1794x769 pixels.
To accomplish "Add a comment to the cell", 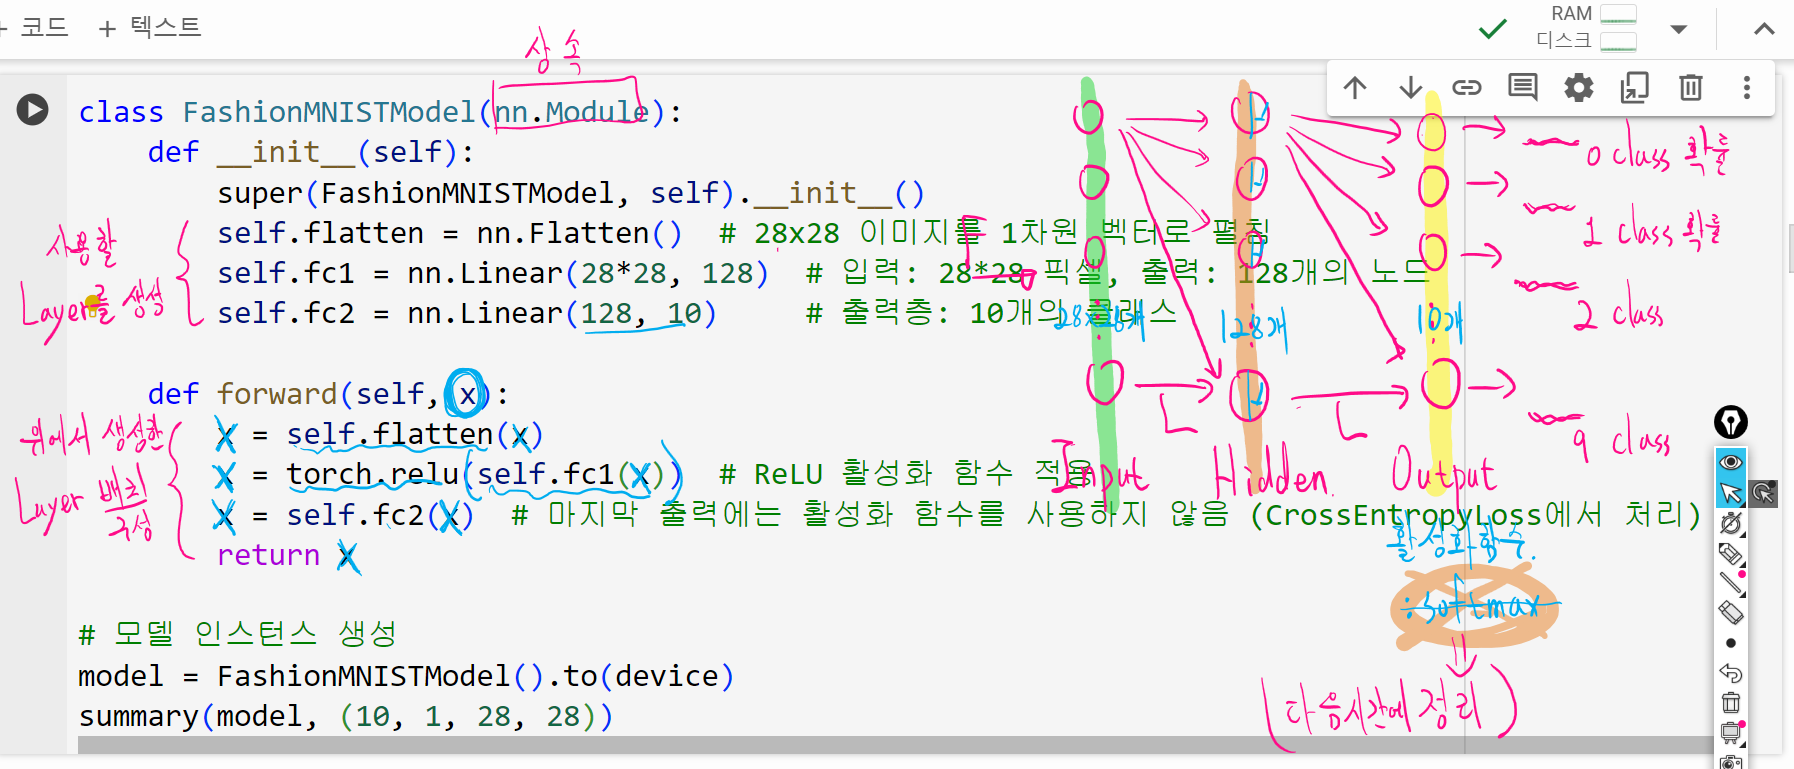I will [1522, 88].
